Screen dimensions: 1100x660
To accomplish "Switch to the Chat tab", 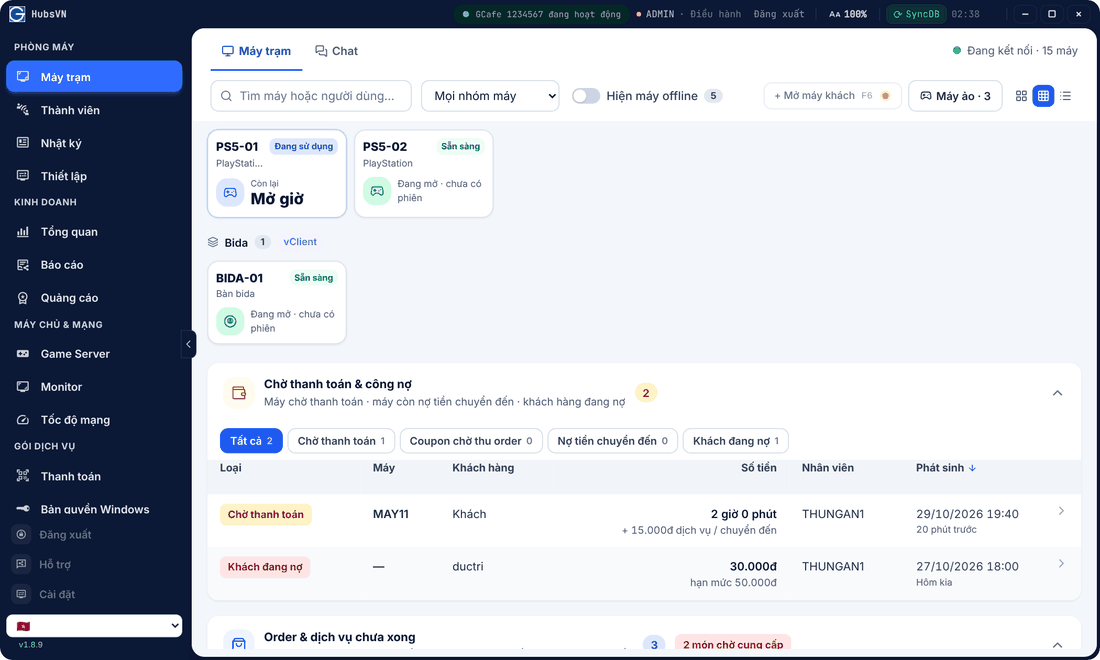I will 337,51.
